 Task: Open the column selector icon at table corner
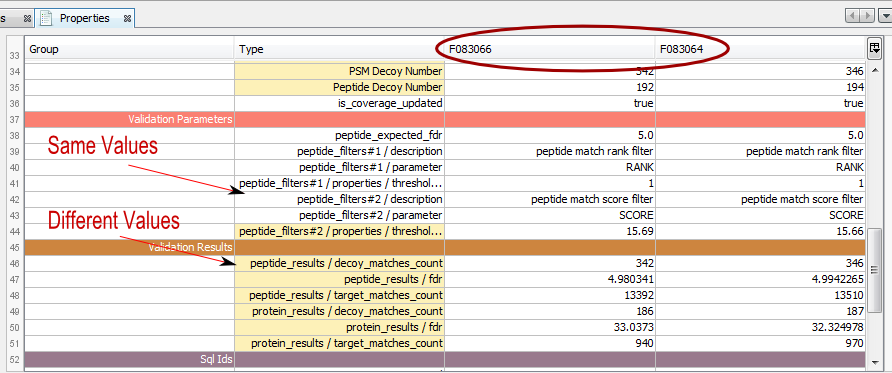tap(875, 49)
